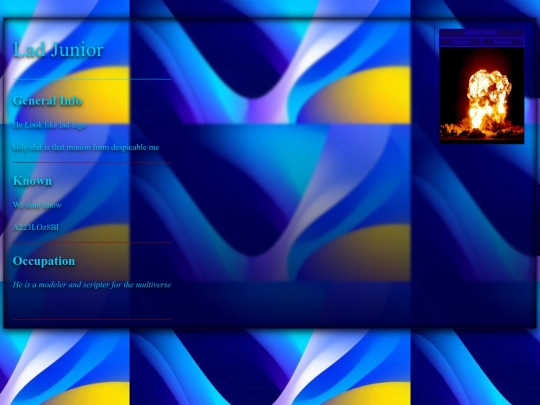
Task: Select the General Info heading
Action: tap(48, 101)
